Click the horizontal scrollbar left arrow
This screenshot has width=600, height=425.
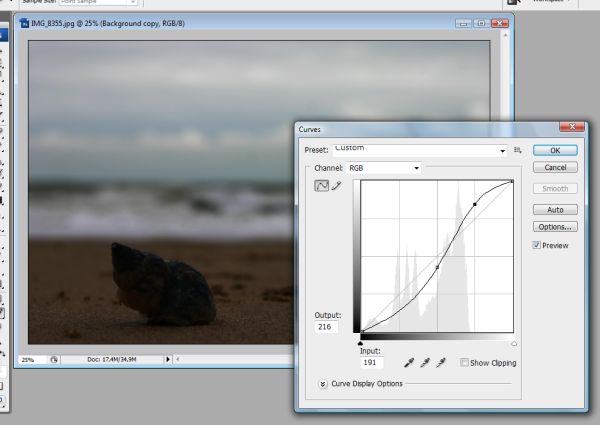point(178,359)
